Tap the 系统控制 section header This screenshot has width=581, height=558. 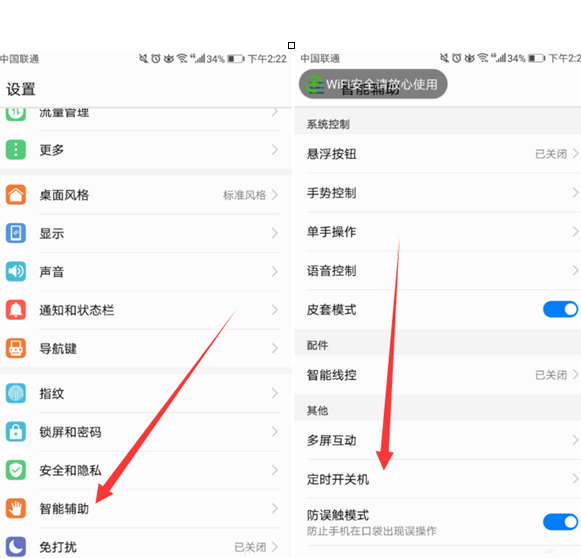328,124
